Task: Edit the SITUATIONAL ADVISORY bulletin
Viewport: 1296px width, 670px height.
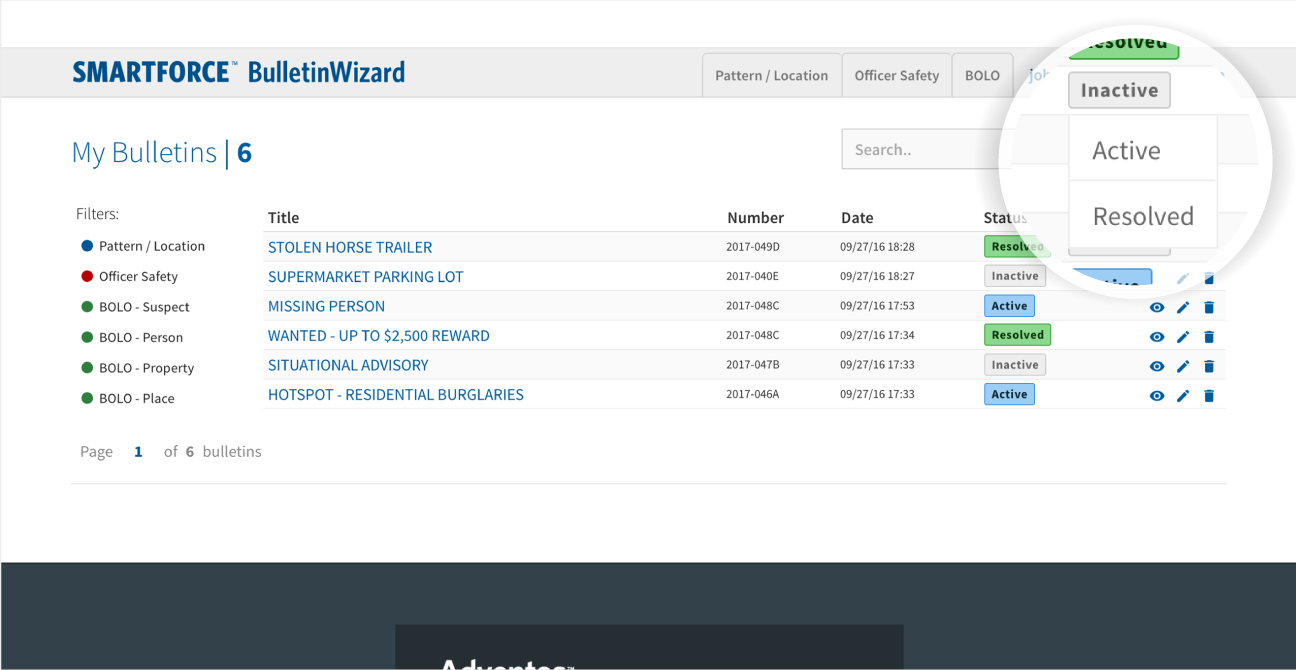Action: click(x=1183, y=367)
